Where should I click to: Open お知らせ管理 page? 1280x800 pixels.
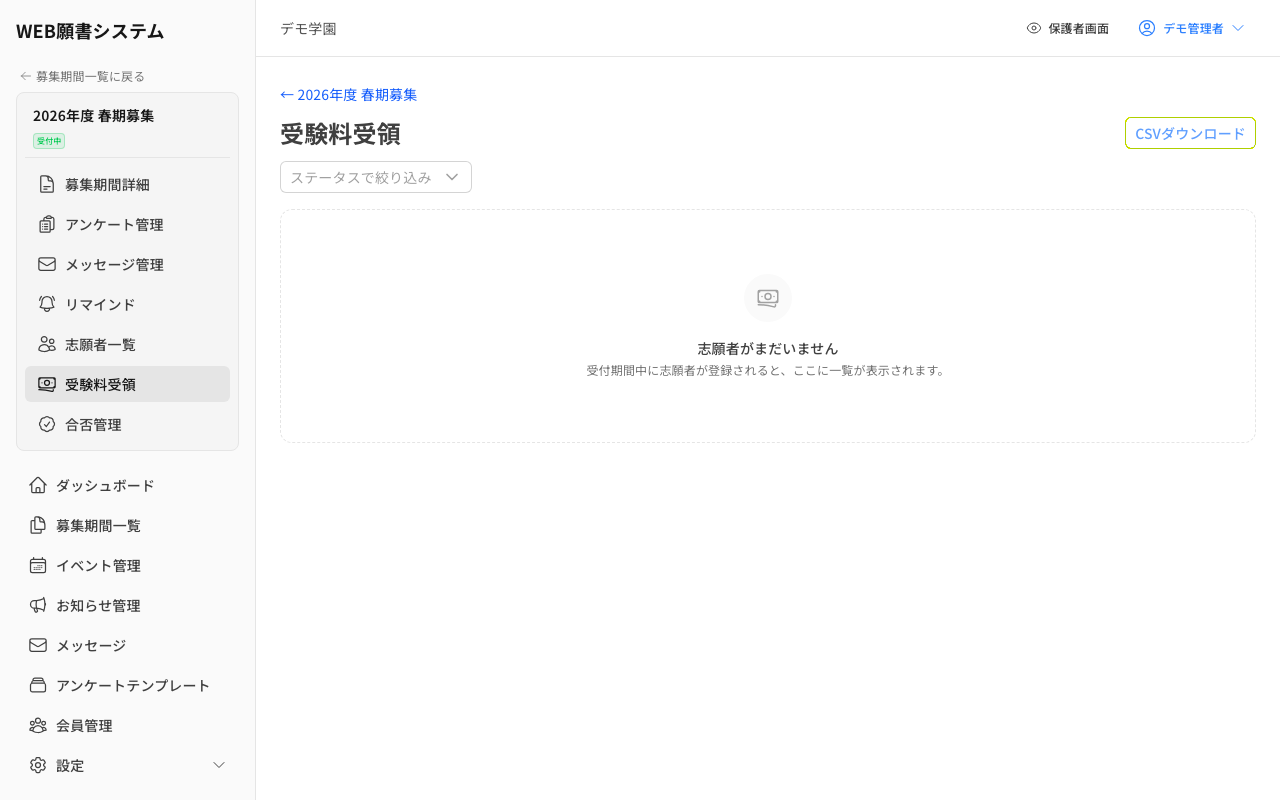click(128, 605)
